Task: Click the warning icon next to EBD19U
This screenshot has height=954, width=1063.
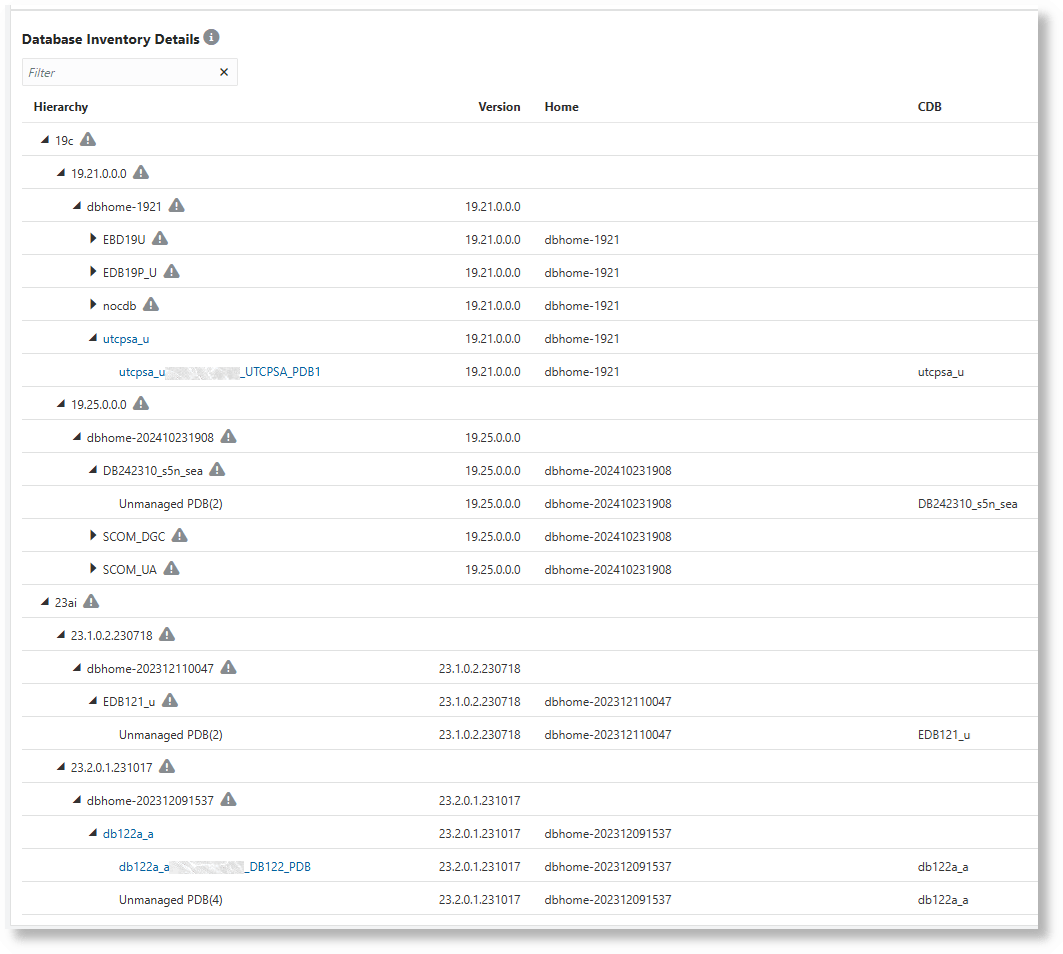Action: (160, 239)
